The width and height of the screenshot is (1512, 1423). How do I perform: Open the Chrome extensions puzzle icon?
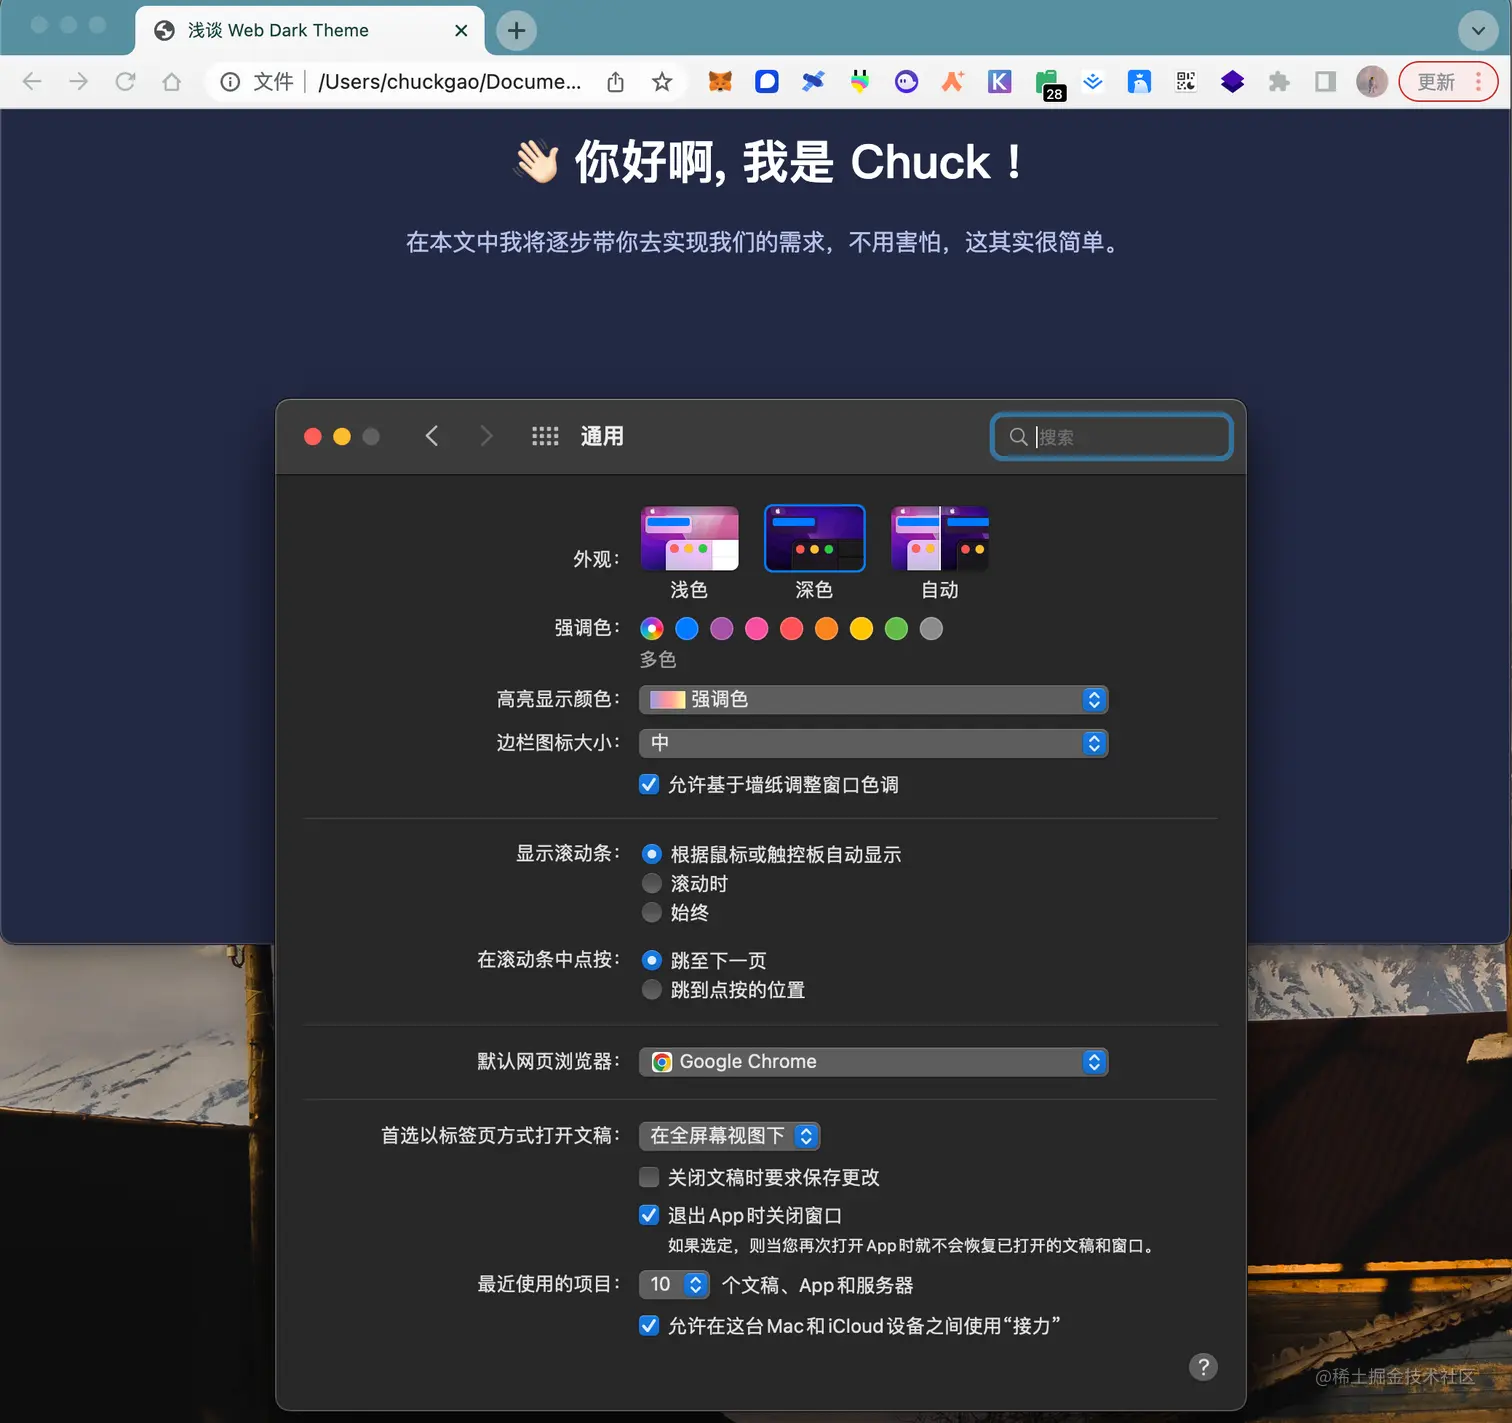pos(1279,82)
